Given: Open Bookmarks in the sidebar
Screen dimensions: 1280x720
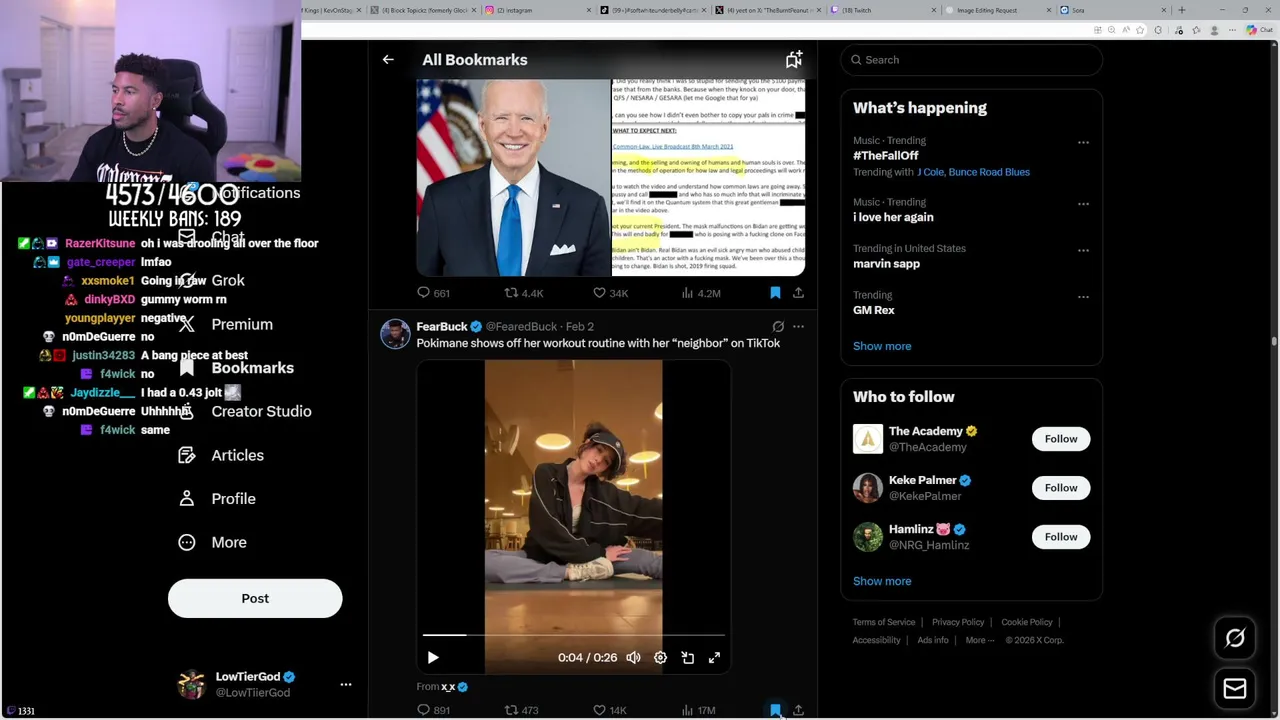Looking at the screenshot, I should pos(236,368).
